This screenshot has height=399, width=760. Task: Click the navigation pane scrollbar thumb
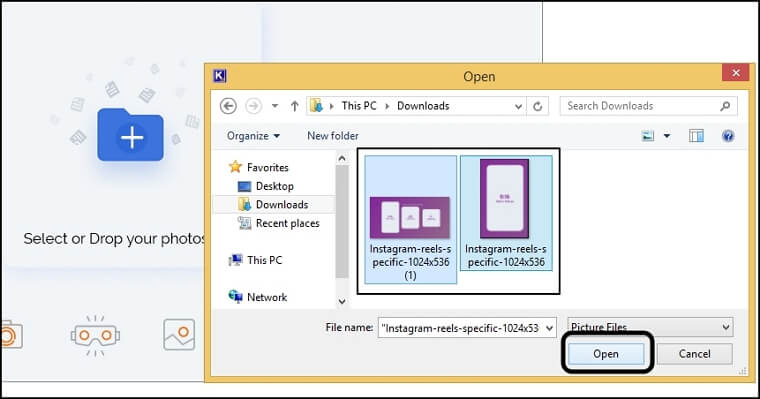click(342, 222)
